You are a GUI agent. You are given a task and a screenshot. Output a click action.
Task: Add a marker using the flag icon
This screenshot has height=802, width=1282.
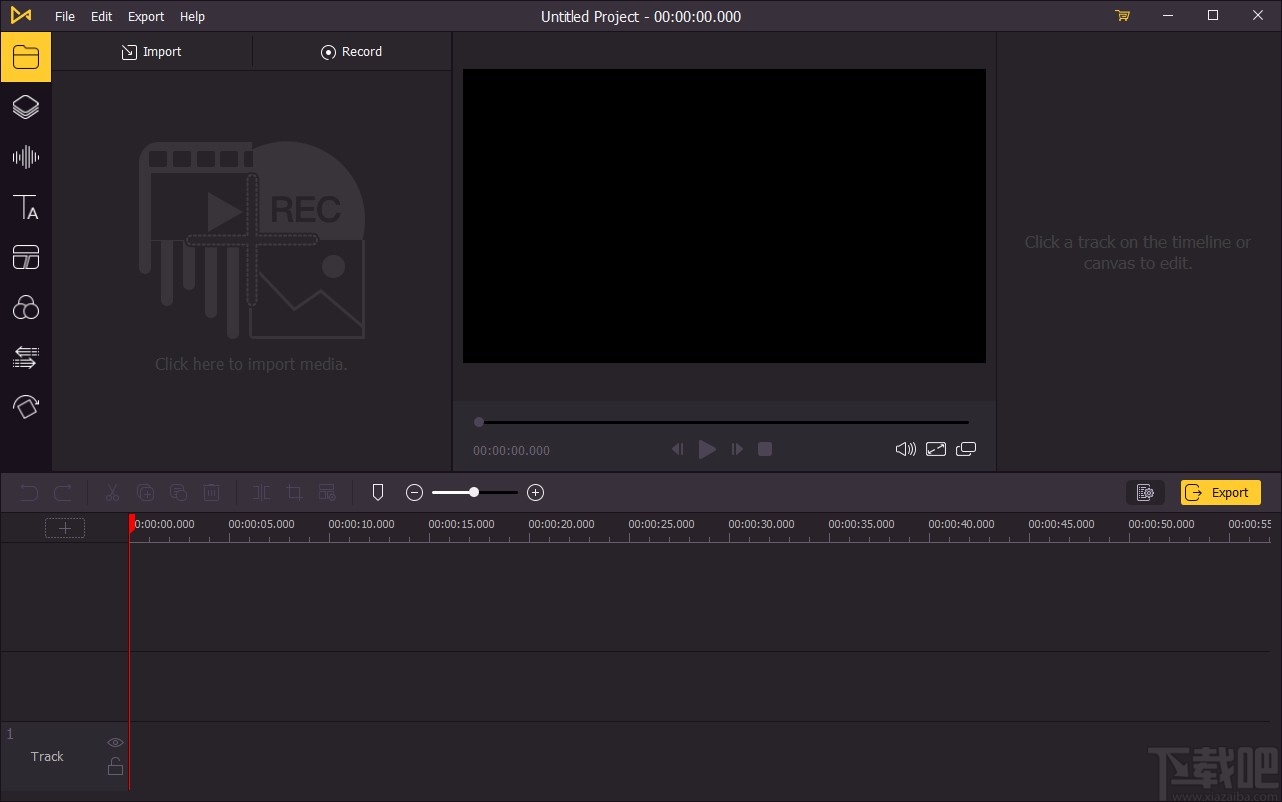click(378, 492)
